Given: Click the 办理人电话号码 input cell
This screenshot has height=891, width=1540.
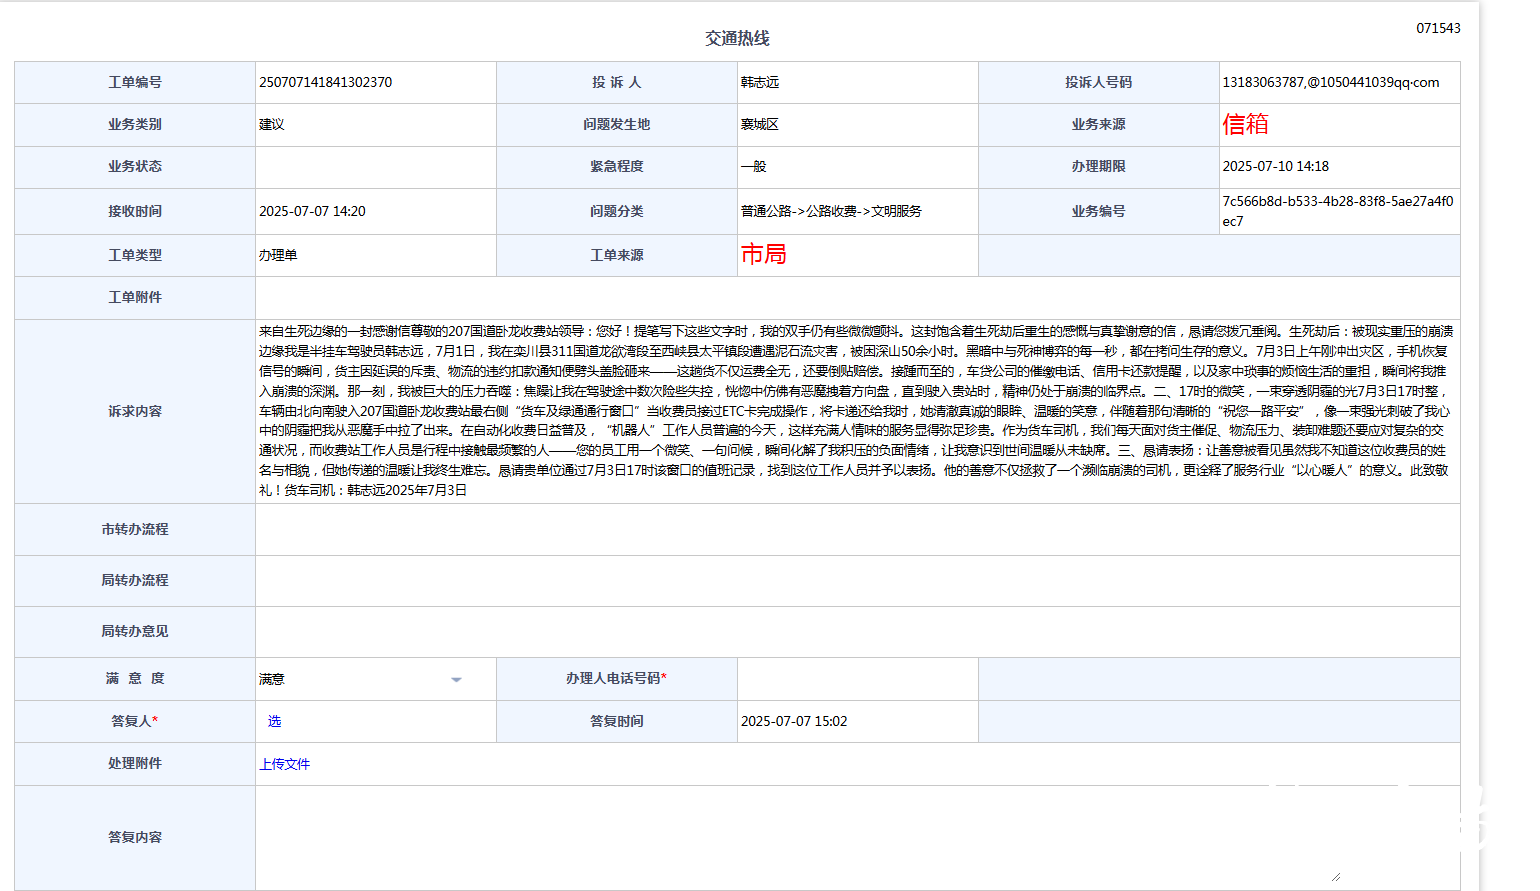Looking at the screenshot, I should click(x=857, y=679).
